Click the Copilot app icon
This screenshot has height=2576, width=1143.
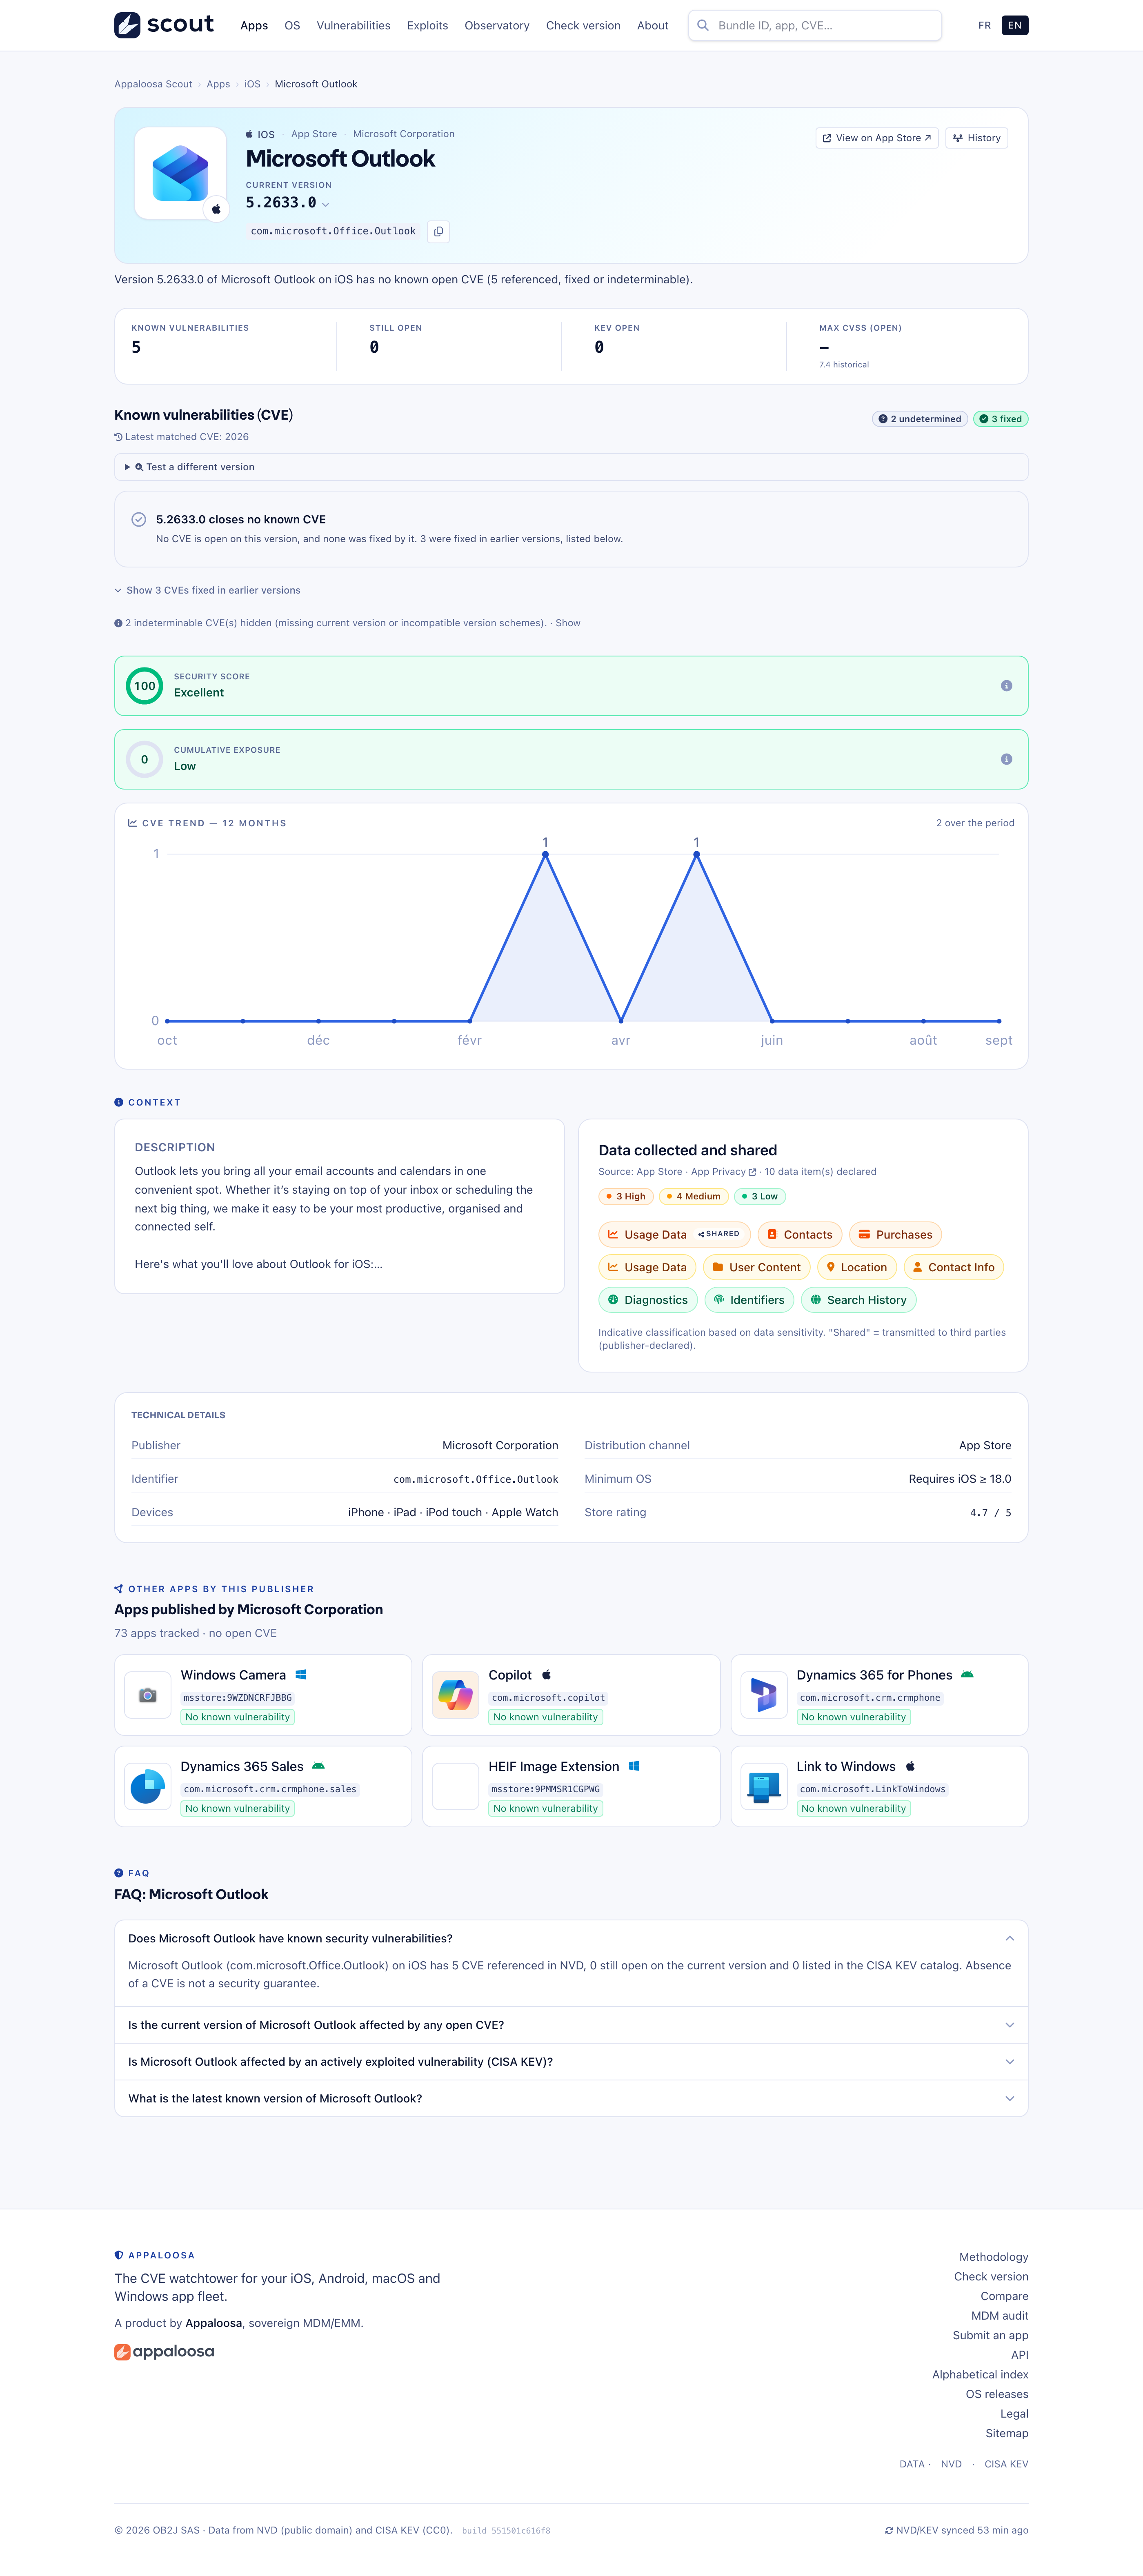click(456, 1695)
